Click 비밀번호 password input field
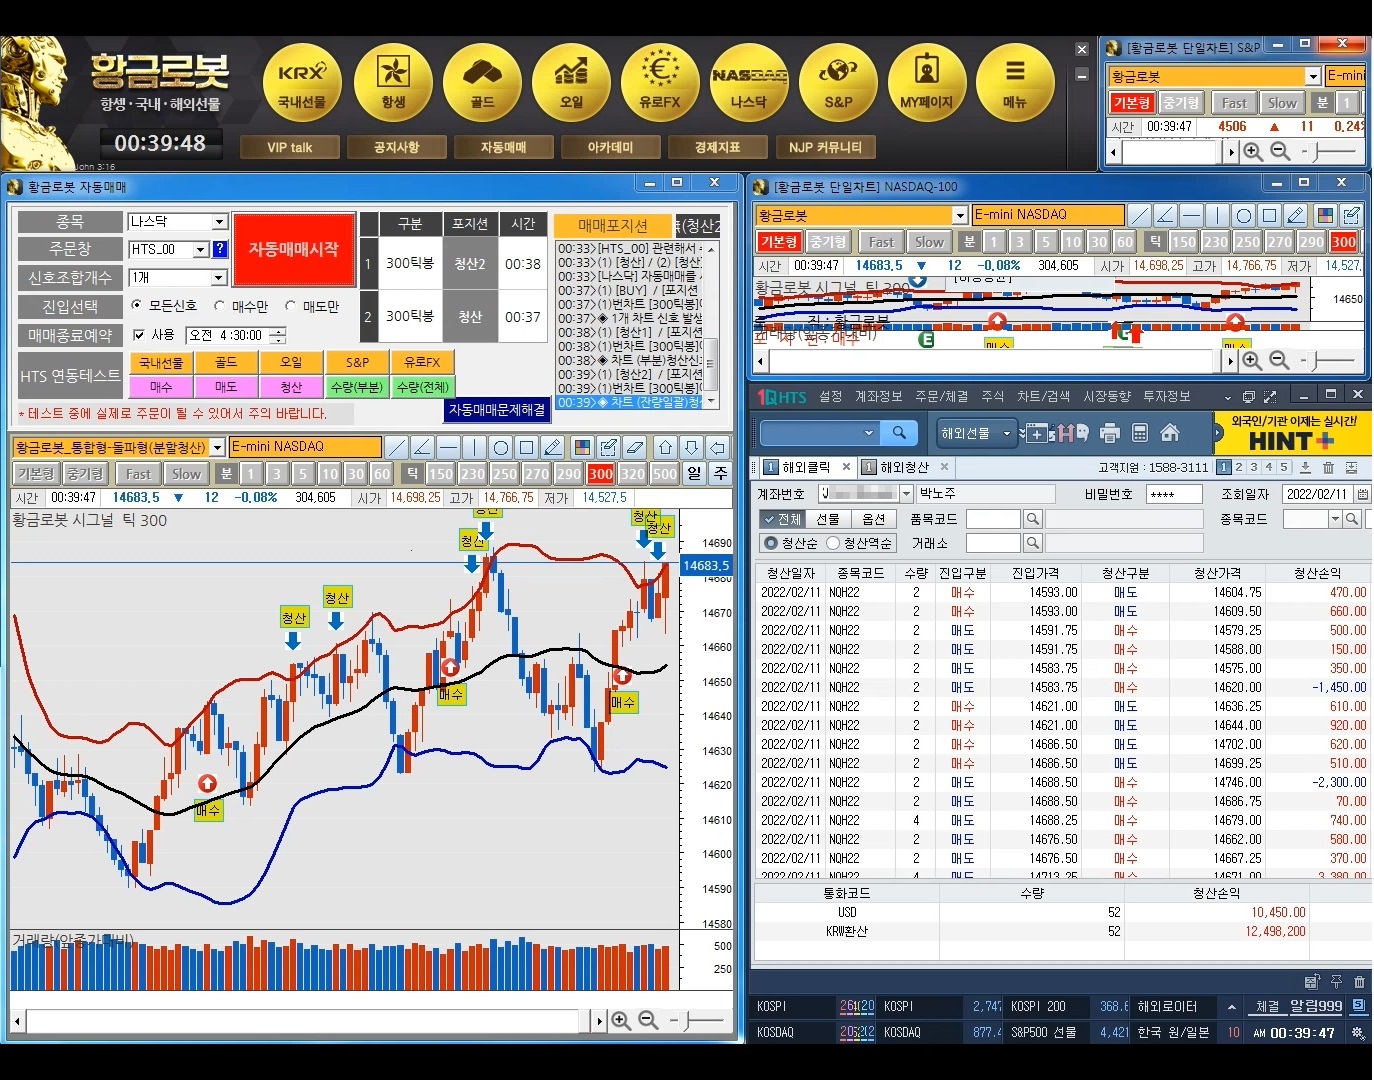Screen dimensions: 1374x1080 coord(1173,494)
